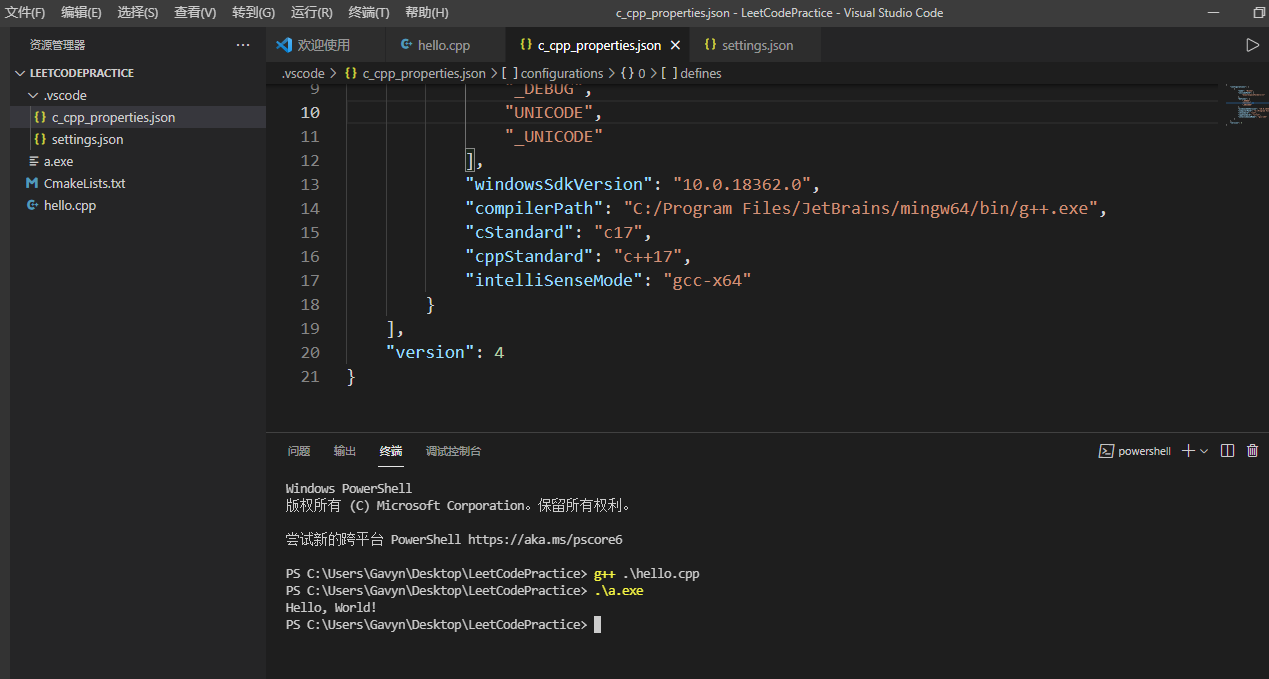Click the editor minimap to navigate
The height and width of the screenshot is (679, 1269).
point(1244,105)
